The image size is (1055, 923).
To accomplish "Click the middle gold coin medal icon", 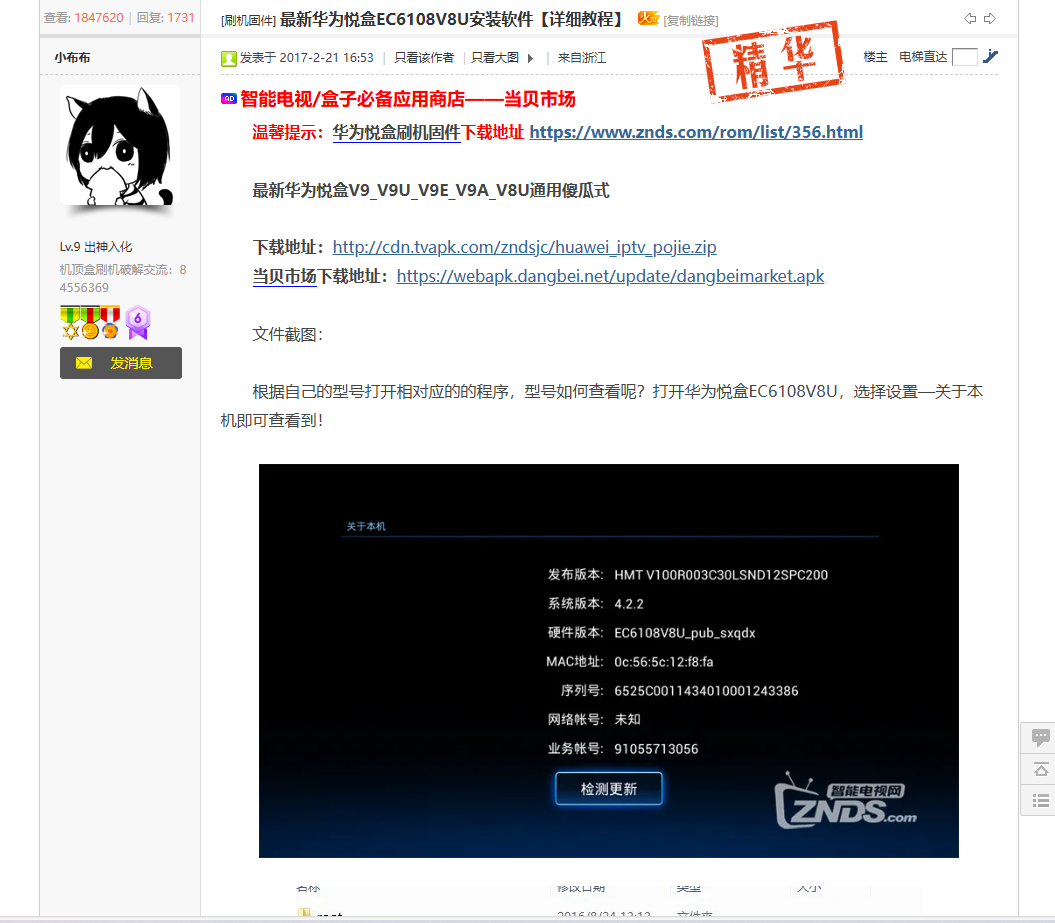I will (x=90, y=323).
